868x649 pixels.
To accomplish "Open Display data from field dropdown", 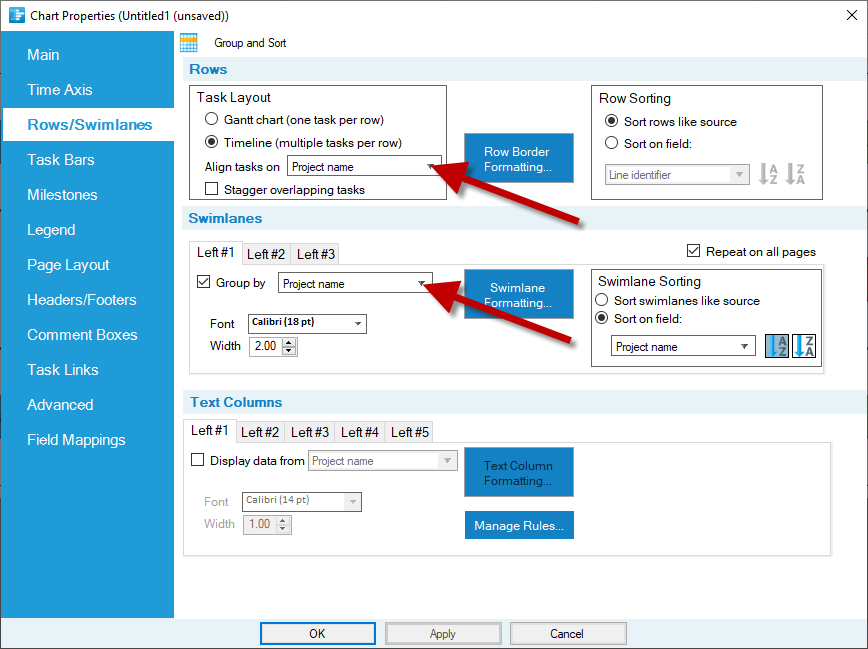I will [x=383, y=460].
